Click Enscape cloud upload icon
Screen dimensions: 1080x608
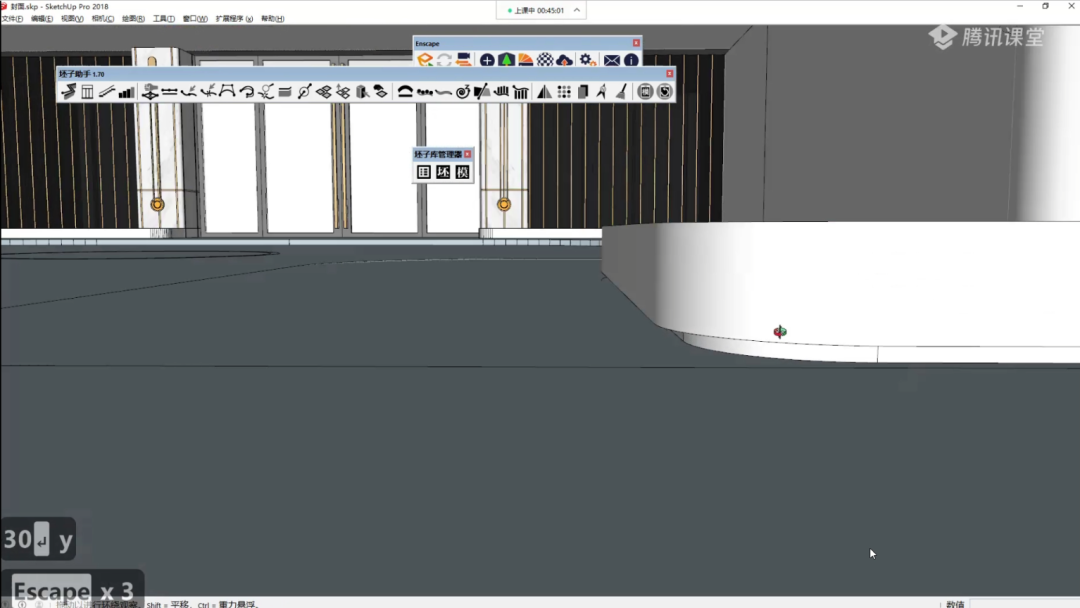click(564, 61)
